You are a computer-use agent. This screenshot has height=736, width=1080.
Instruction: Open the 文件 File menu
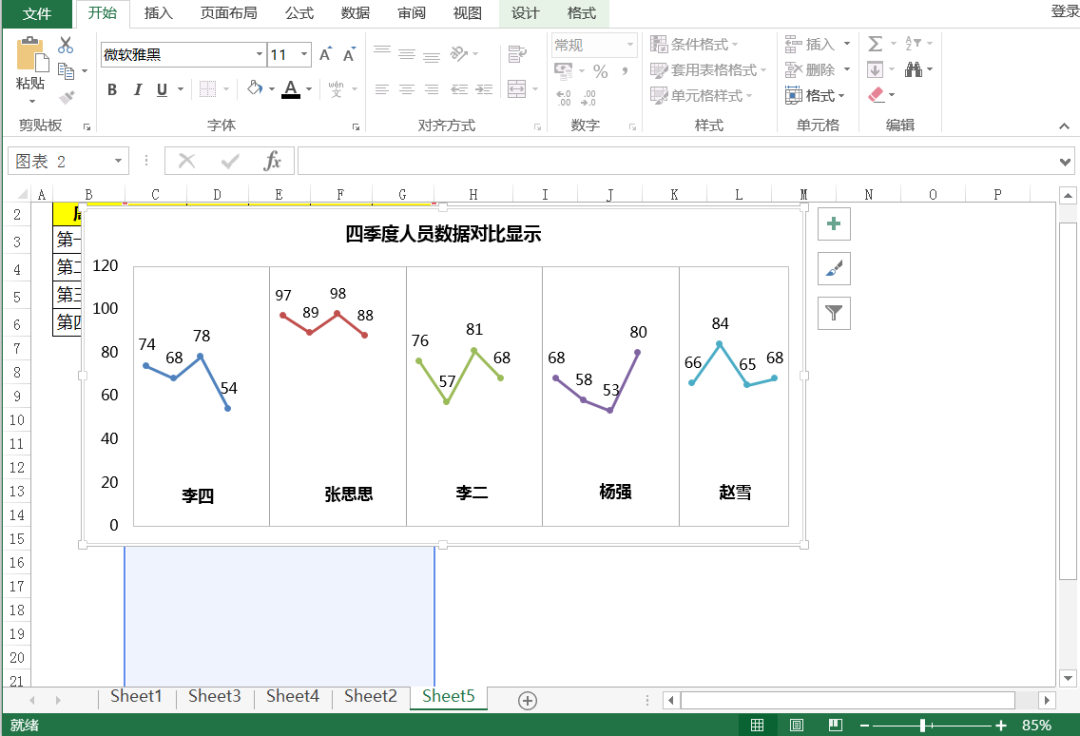click(x=37, y=14)
